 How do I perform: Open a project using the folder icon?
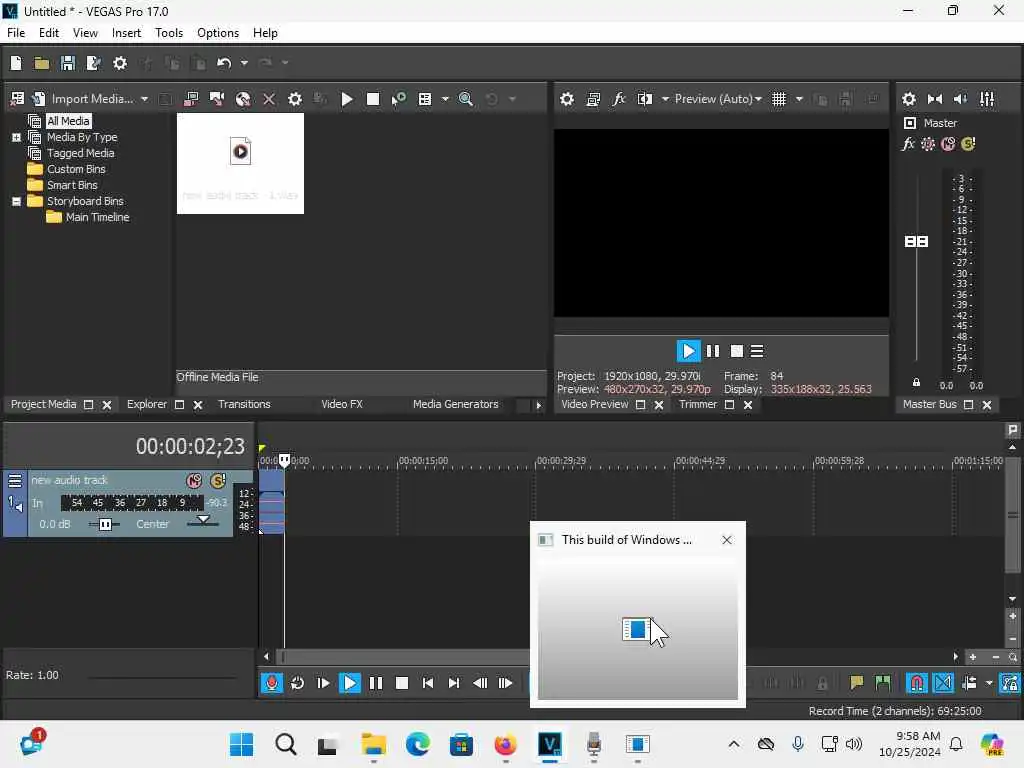42,63
